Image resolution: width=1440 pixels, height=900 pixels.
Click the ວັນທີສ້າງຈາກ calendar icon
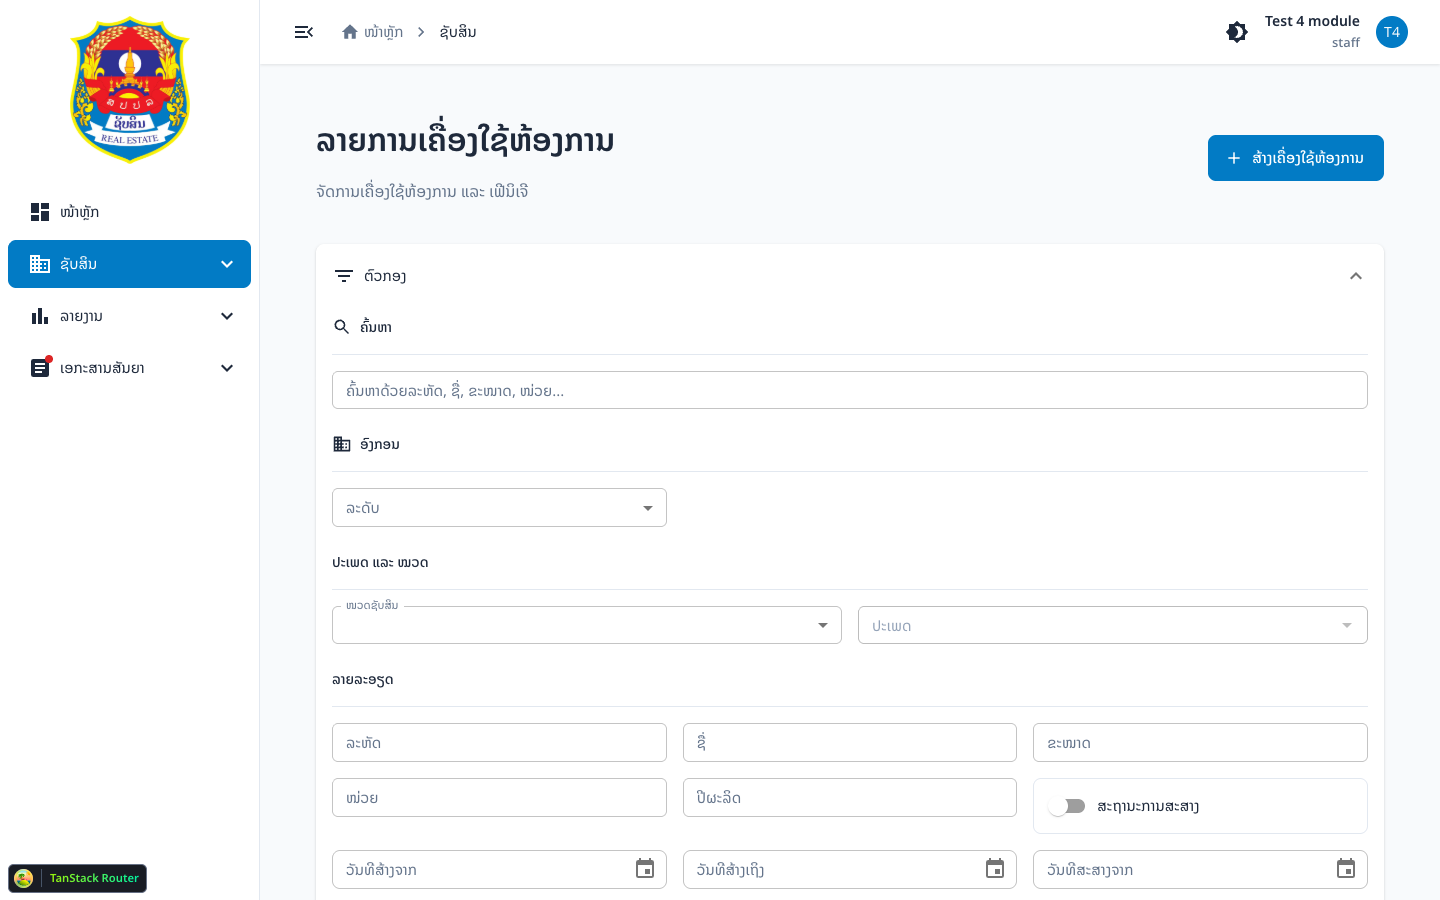(645, 868)
